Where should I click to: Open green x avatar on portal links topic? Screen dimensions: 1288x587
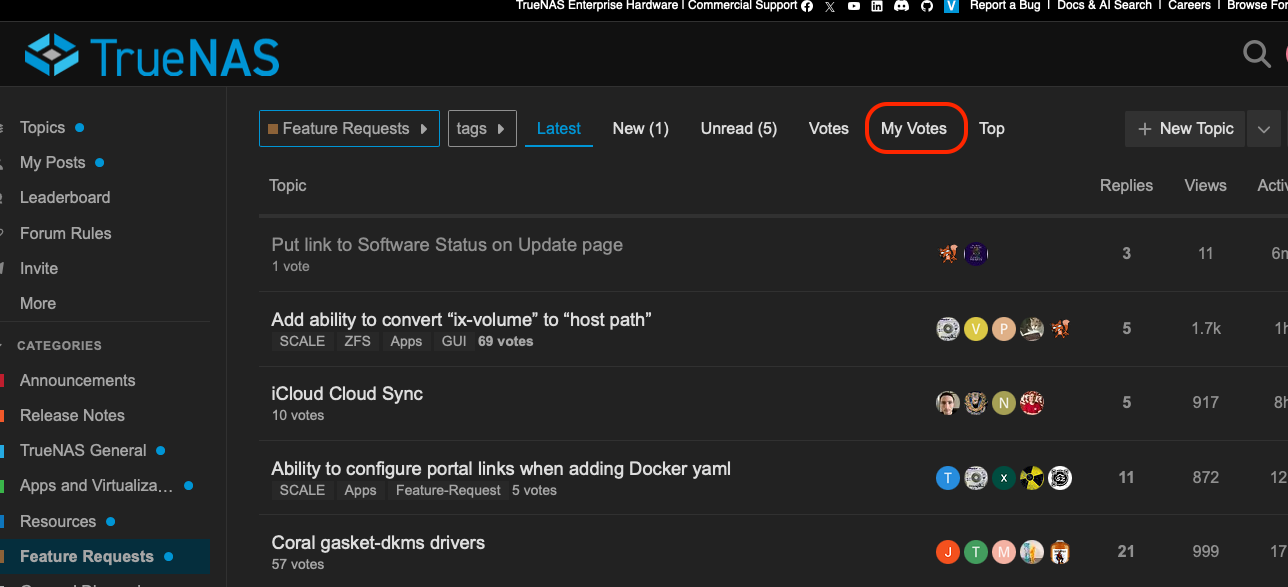1004,478
